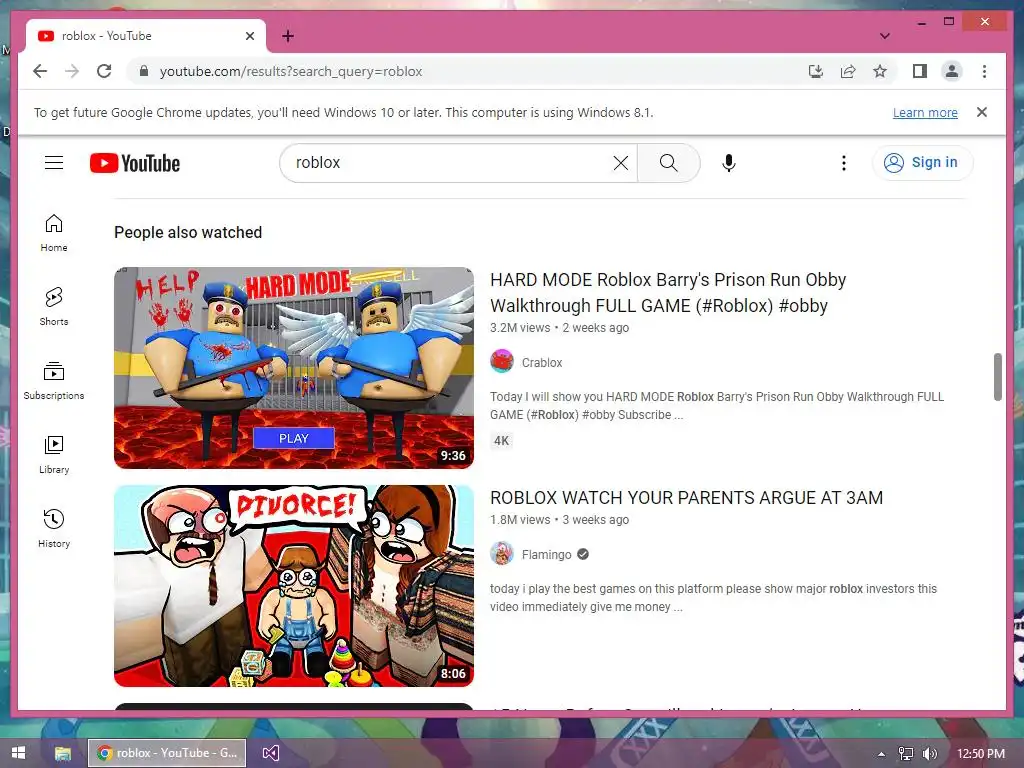Click the roblox search input field
Image resolution: width=1024 pixels, height=768 pixels.
tap(451, 163)
